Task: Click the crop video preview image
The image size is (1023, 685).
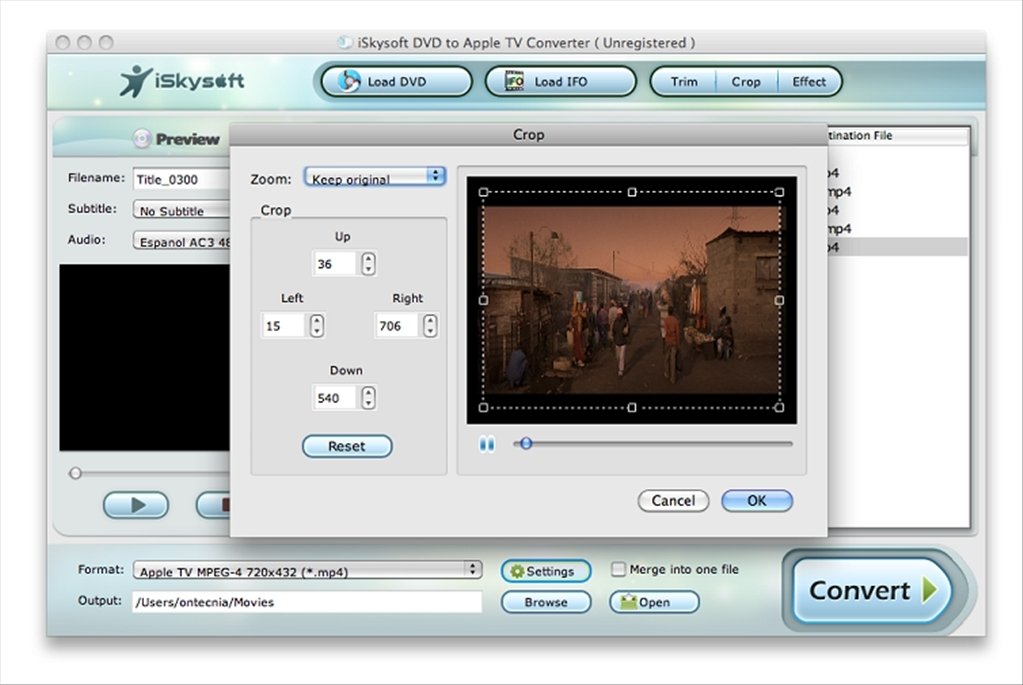Action: [x=632, y=300]
